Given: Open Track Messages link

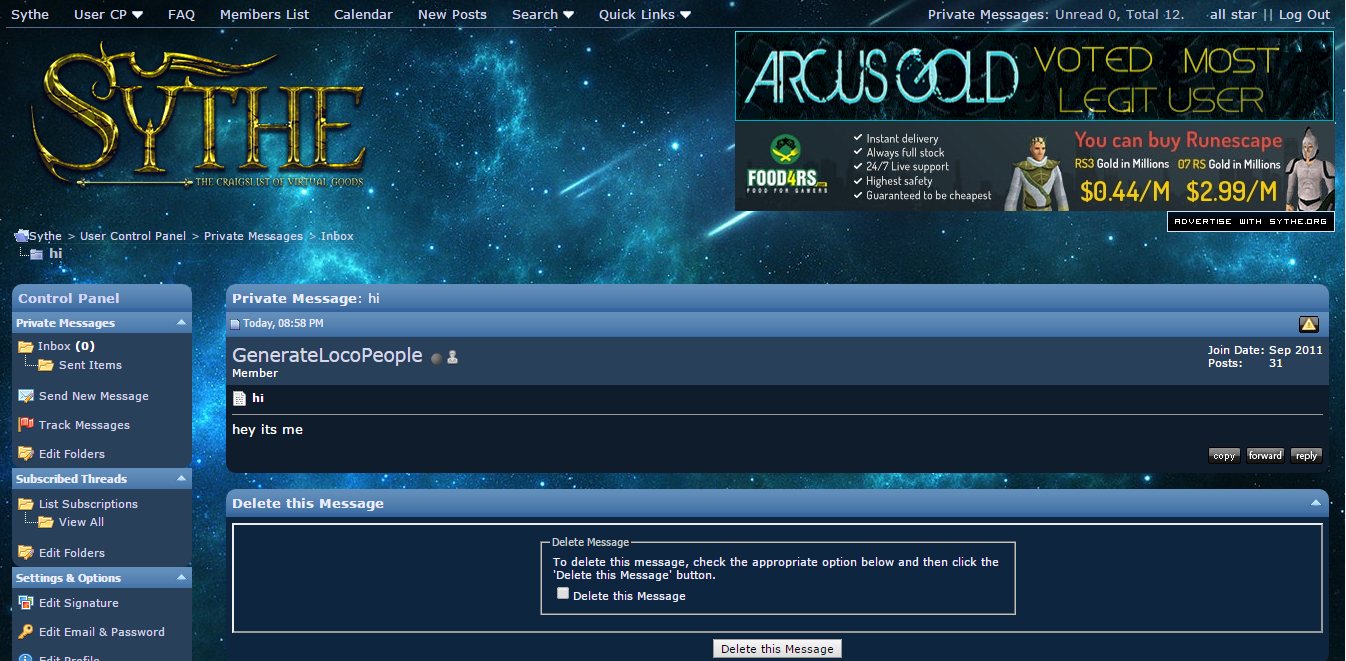Looking at the screenshot, I should click(84, 425).
